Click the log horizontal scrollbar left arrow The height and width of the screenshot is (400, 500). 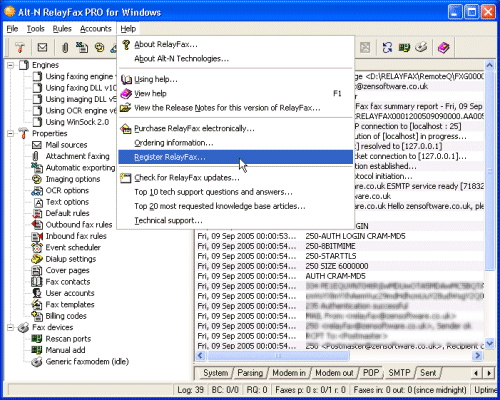pos(200,356)
